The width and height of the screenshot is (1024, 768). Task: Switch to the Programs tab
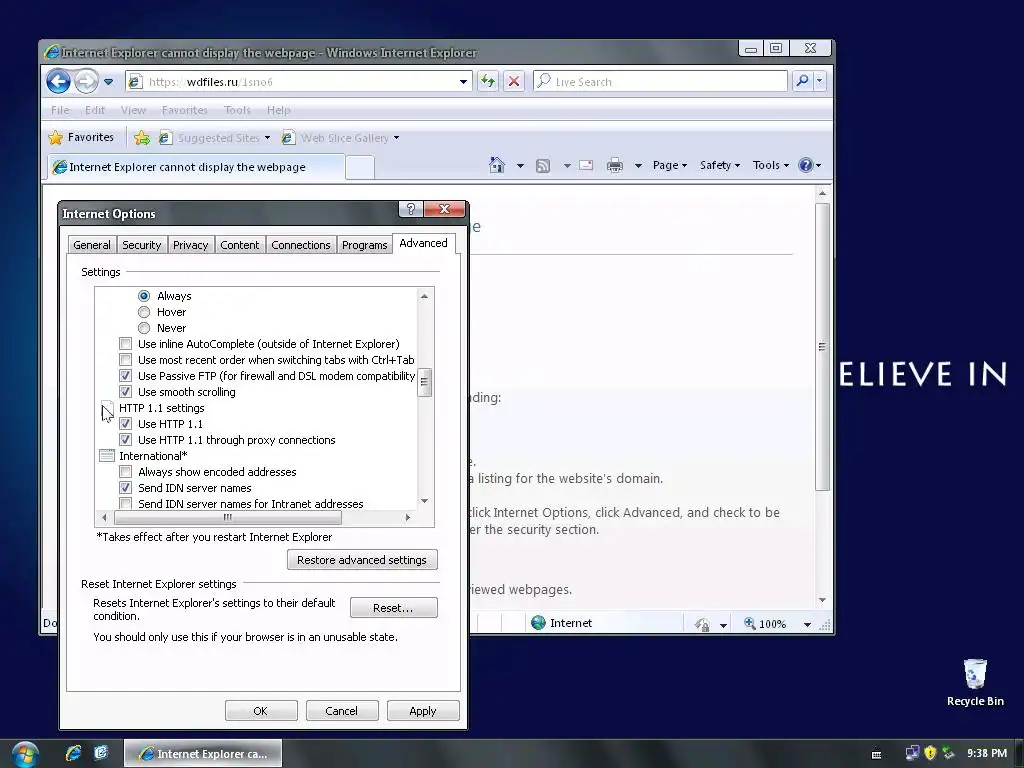click(x=364, y=245)
